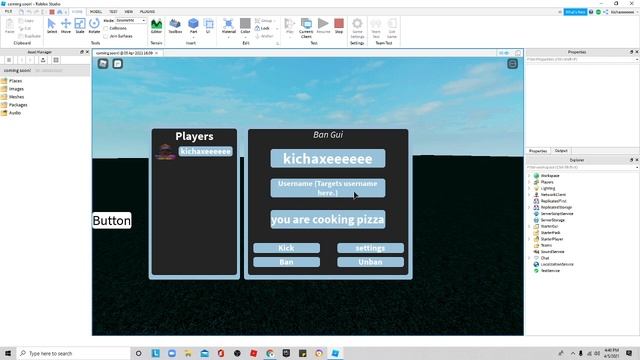Switch to the TEST ribbon tab
This screenshot has width=640, height=360.
click(113, 12)
